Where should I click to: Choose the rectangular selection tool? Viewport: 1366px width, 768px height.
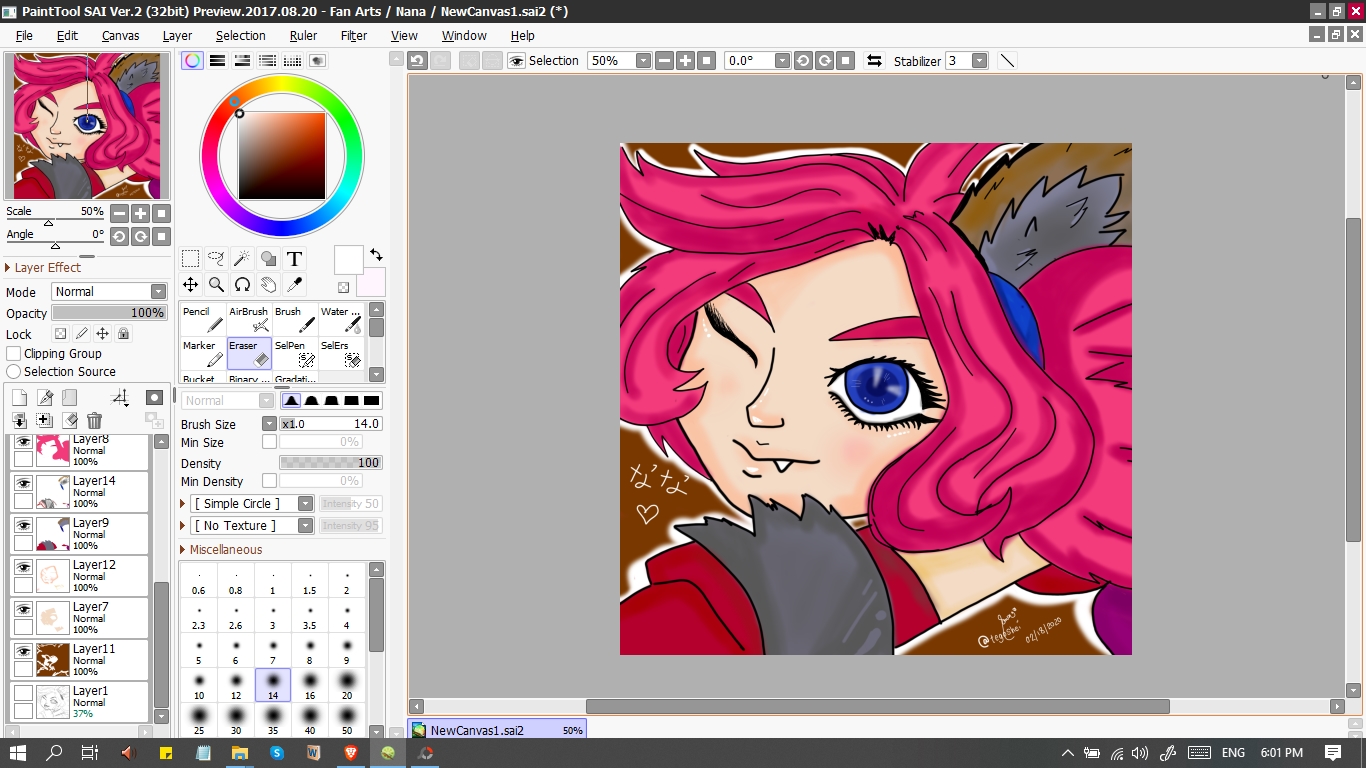click(x=190, y=259)
